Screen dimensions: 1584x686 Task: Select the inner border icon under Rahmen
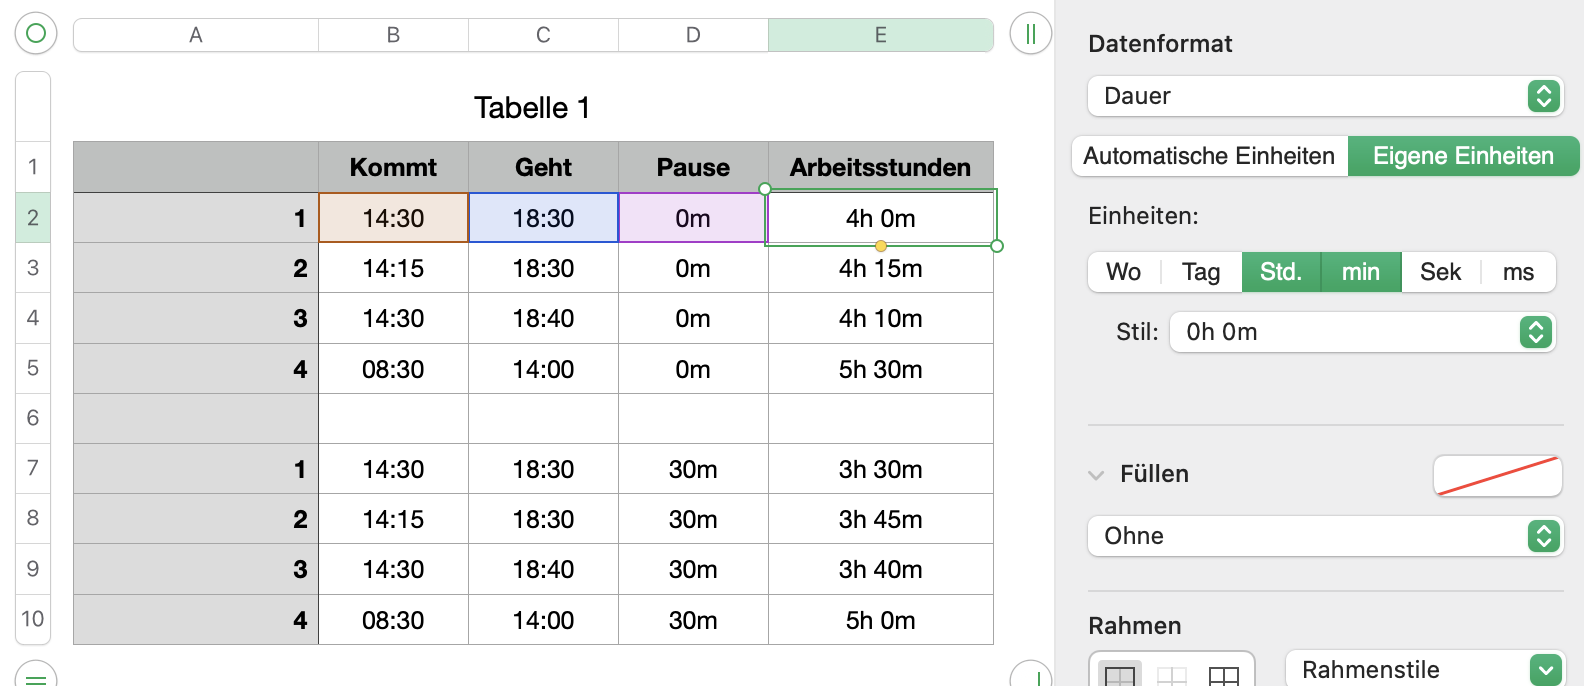point(1172,675)
